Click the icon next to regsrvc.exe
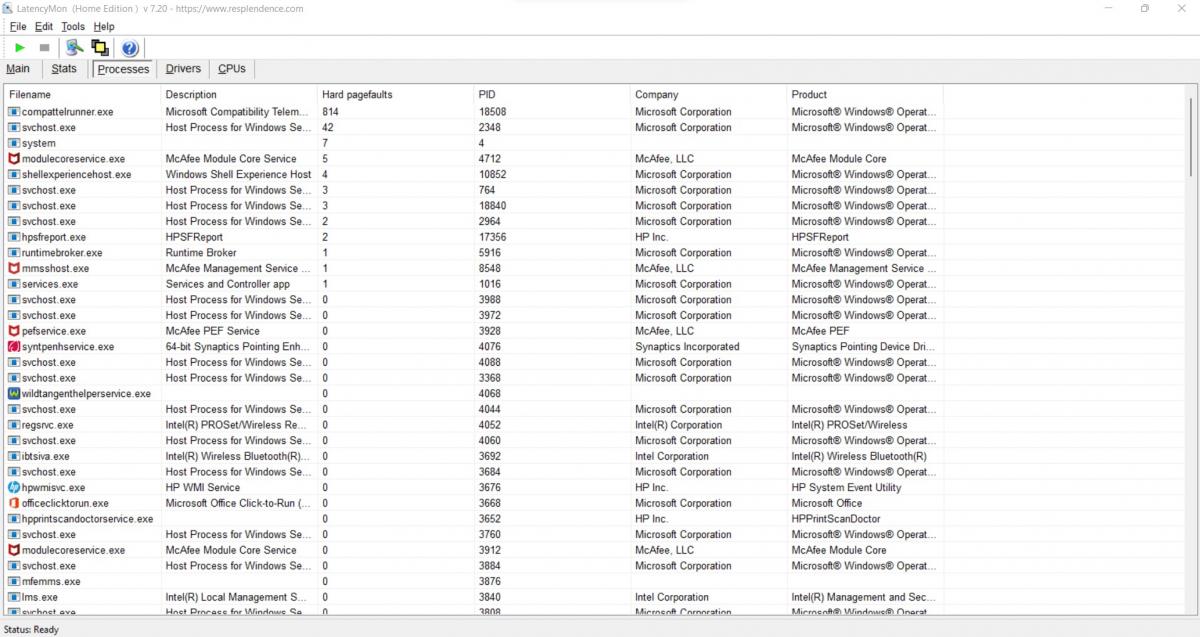1200x637 pixels. [x=14, y=425]
